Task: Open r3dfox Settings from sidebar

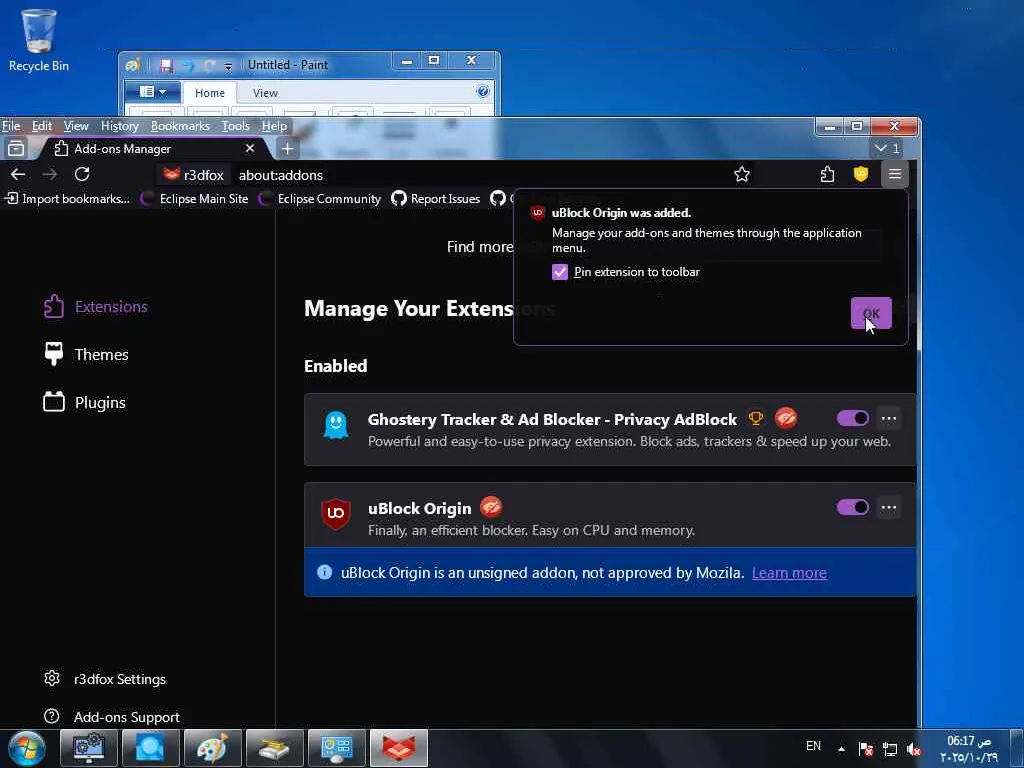Action: click(104, 679)
